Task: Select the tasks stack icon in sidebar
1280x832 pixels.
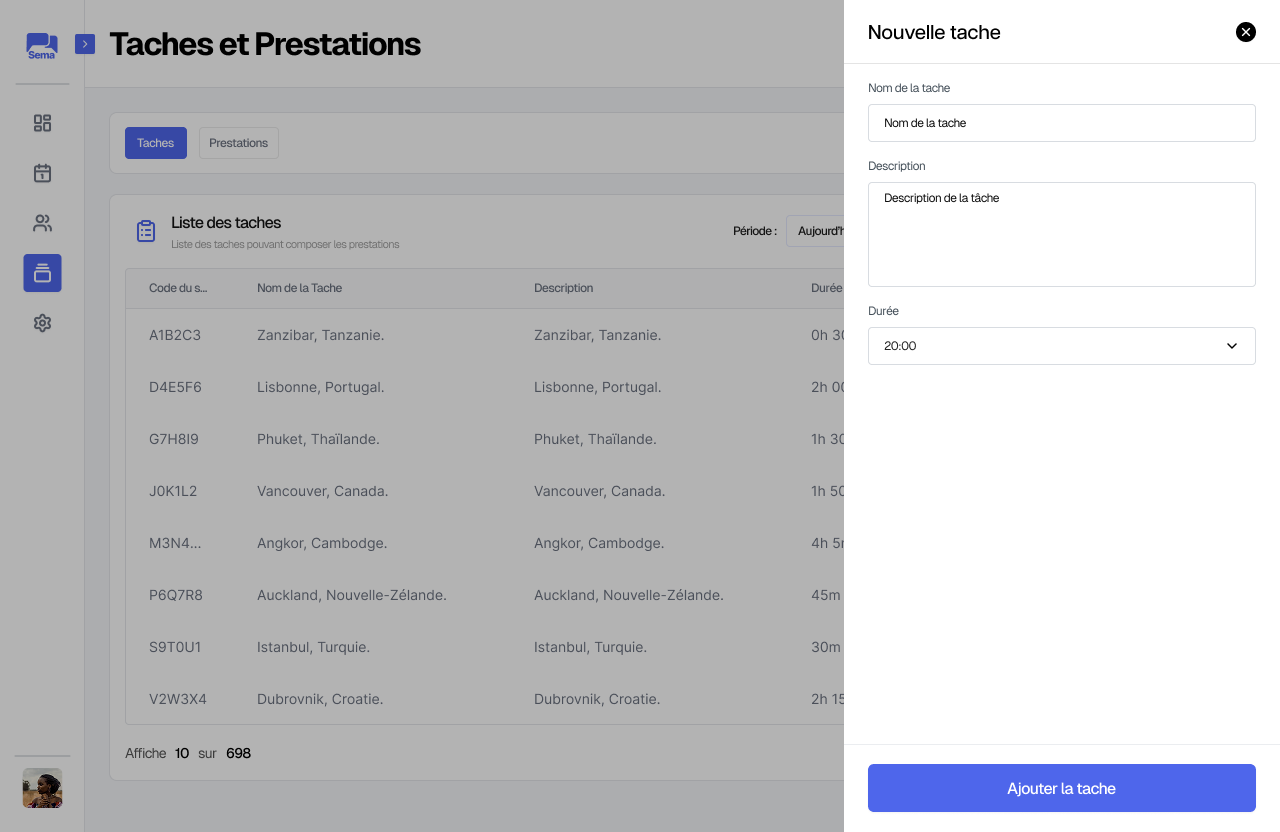Action: 42,273
